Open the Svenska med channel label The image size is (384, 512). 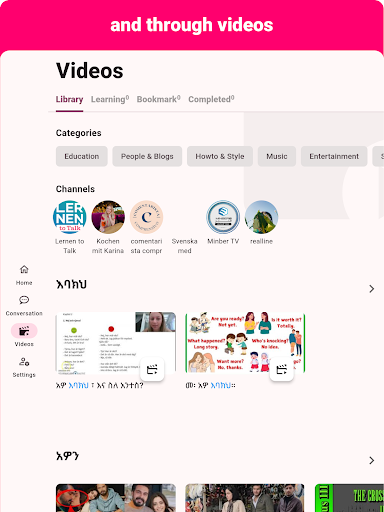point(185,246)
